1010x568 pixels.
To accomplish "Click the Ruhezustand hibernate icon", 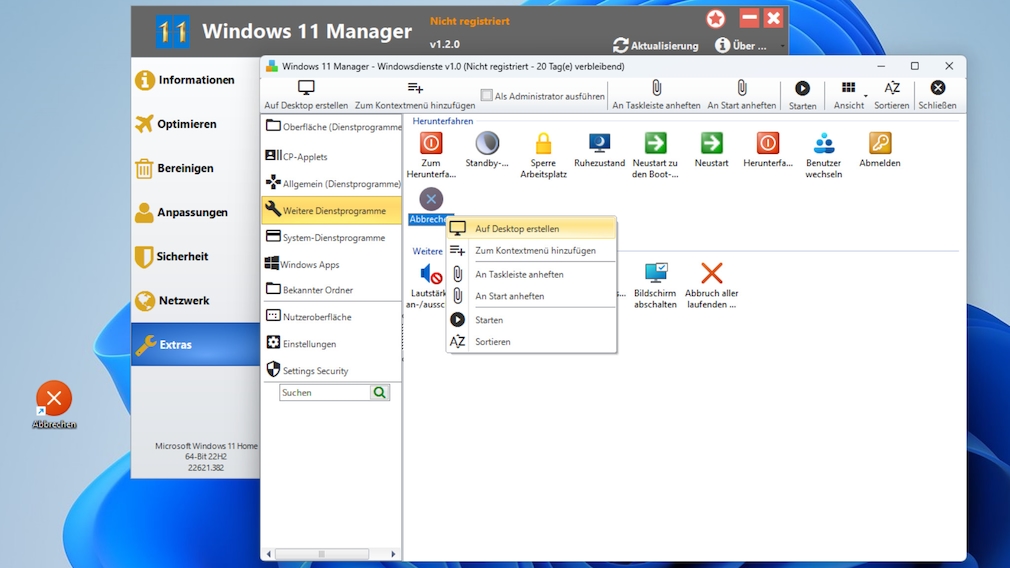I will [599, 143].
